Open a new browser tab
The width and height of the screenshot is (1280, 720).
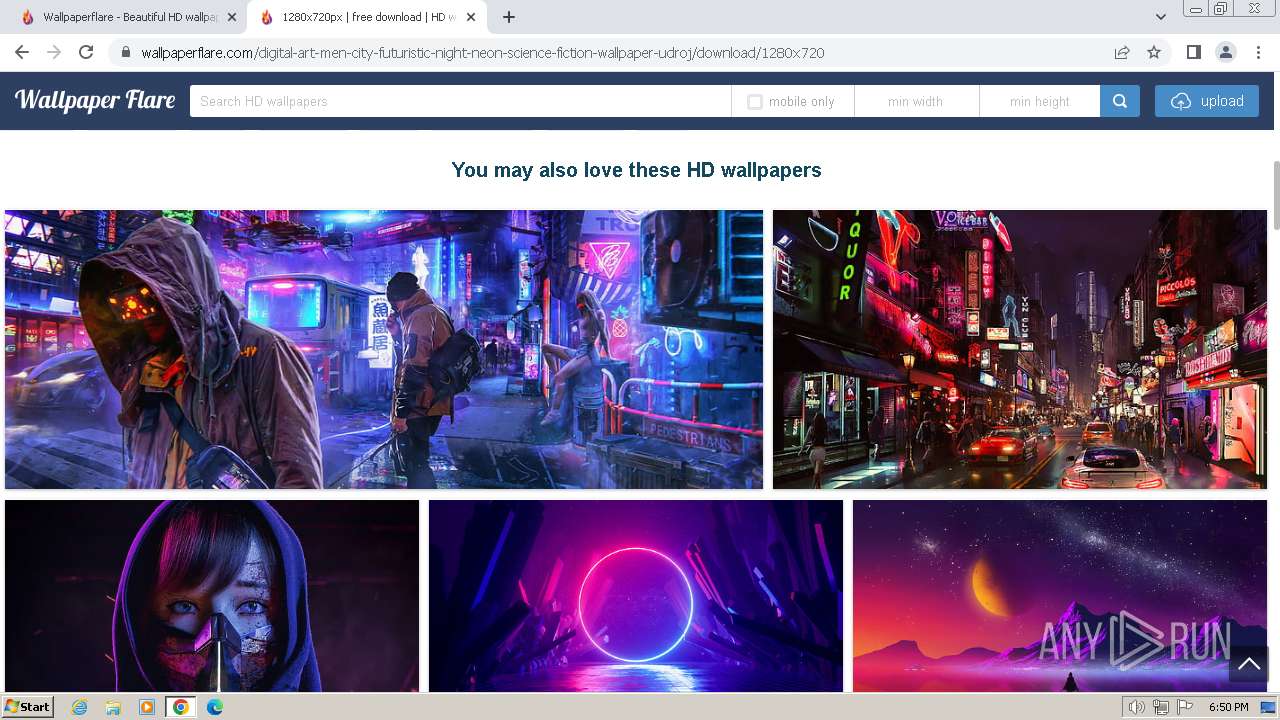(509, 17)
